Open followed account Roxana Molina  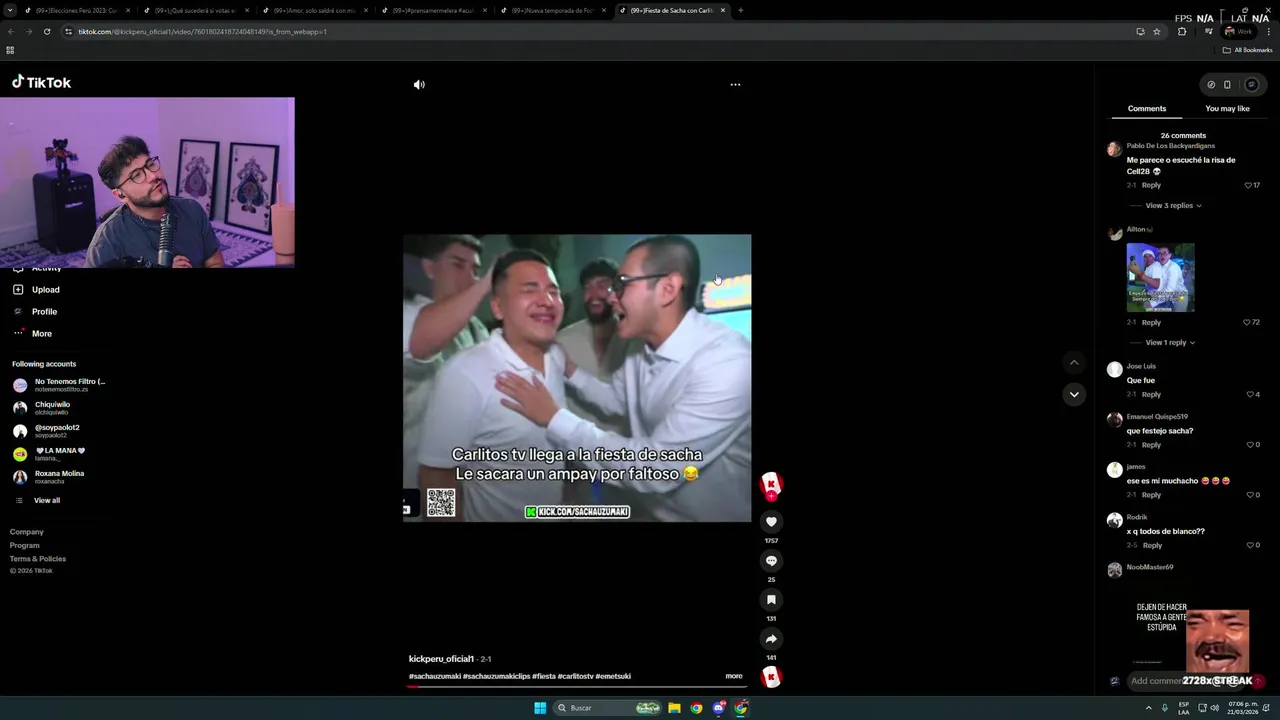[x=49, y=477]
